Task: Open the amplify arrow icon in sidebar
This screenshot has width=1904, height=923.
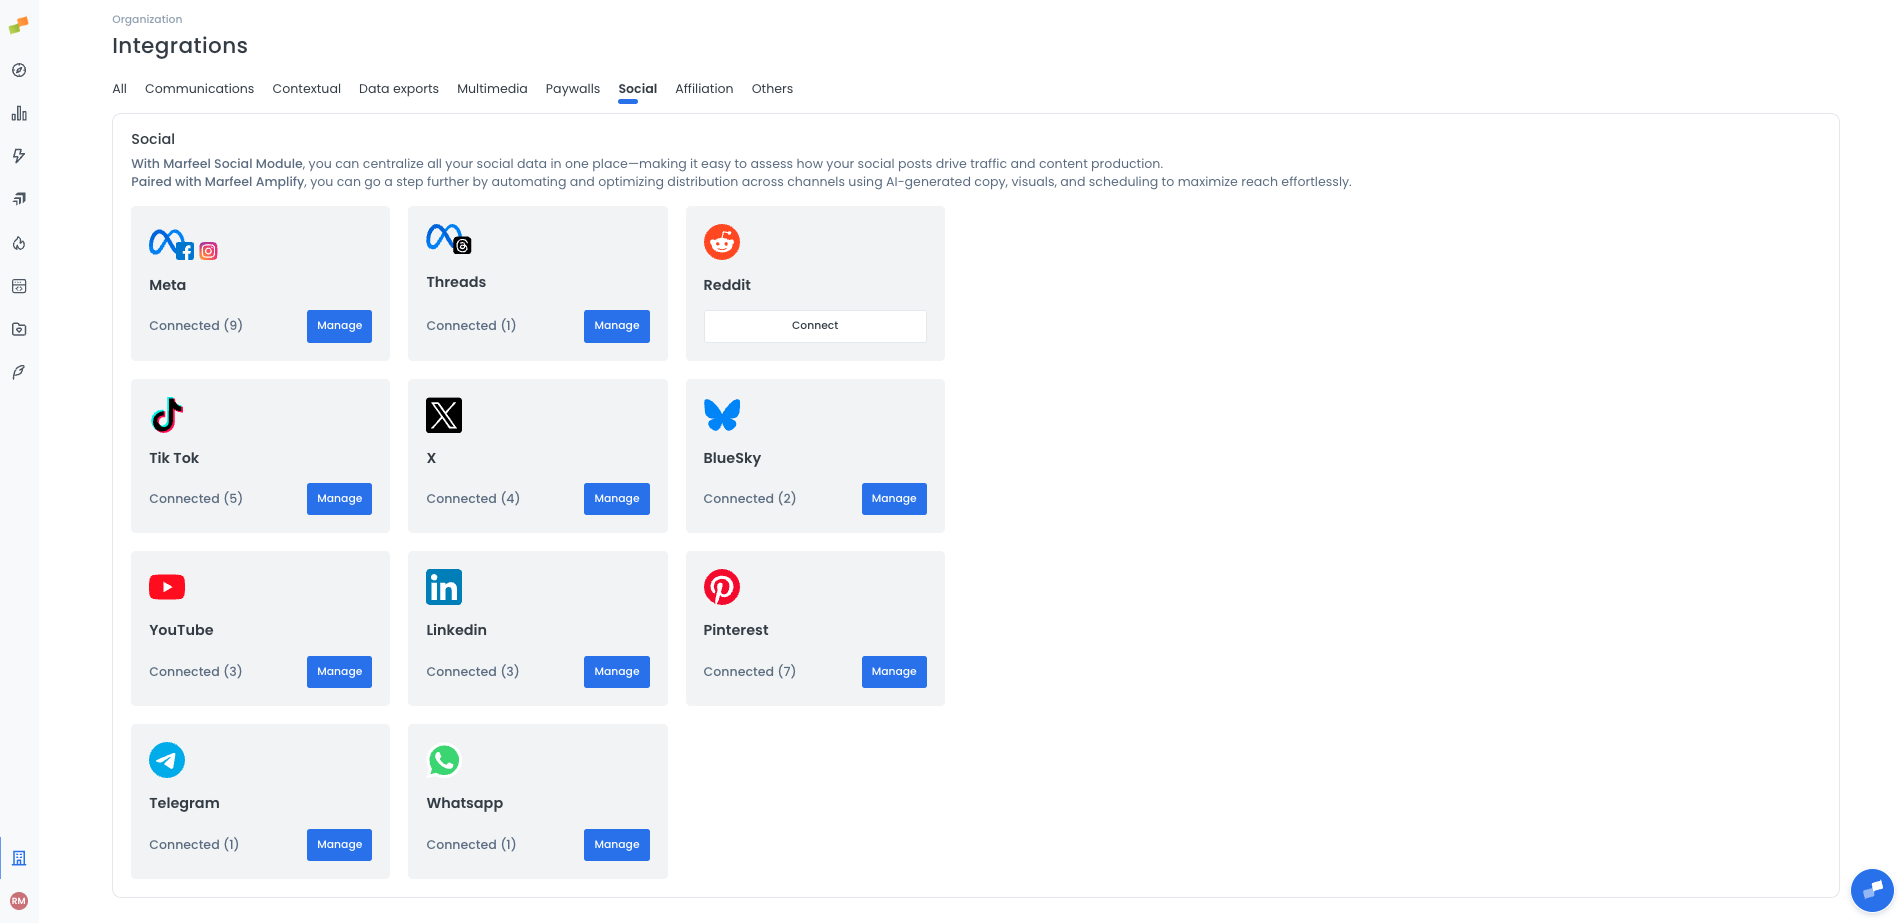Action: (19, 199)
